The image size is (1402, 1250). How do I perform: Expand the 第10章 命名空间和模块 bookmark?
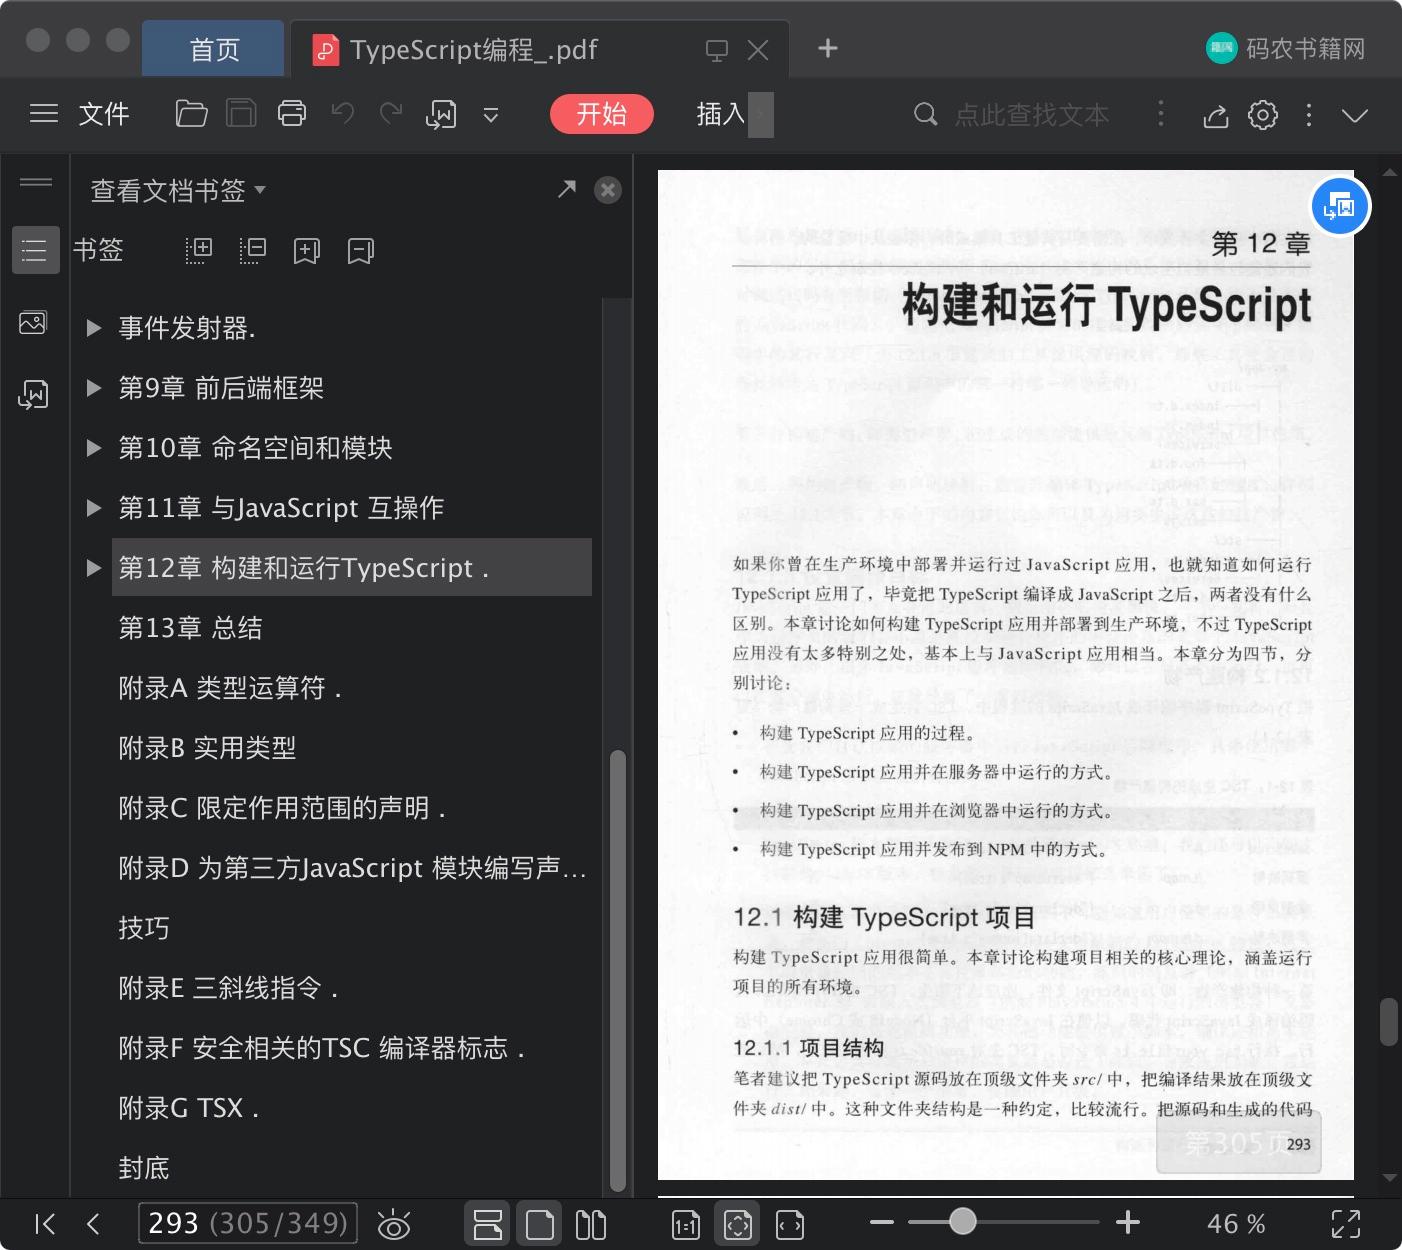tap(94, 448)
